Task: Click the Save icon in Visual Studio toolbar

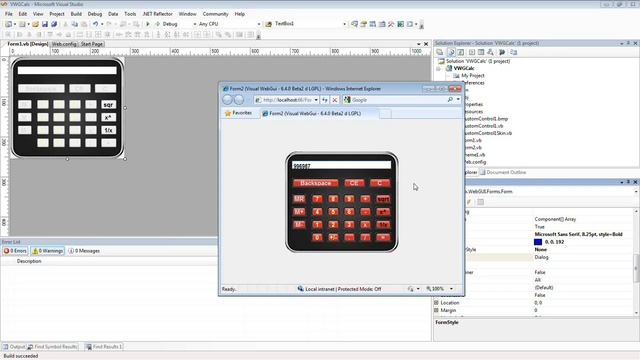Action: click(45, 24)
